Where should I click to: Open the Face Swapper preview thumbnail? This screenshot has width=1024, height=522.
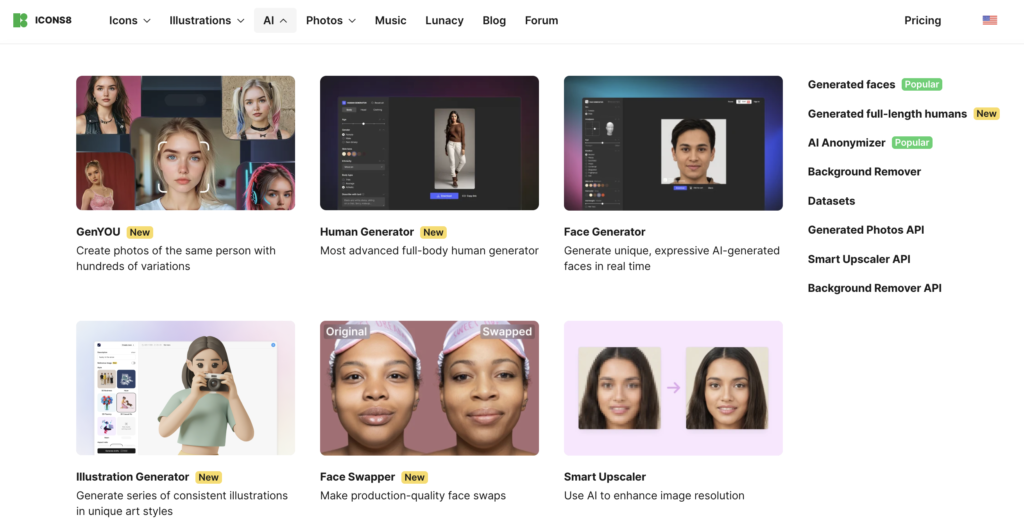(x=429, y=388)
